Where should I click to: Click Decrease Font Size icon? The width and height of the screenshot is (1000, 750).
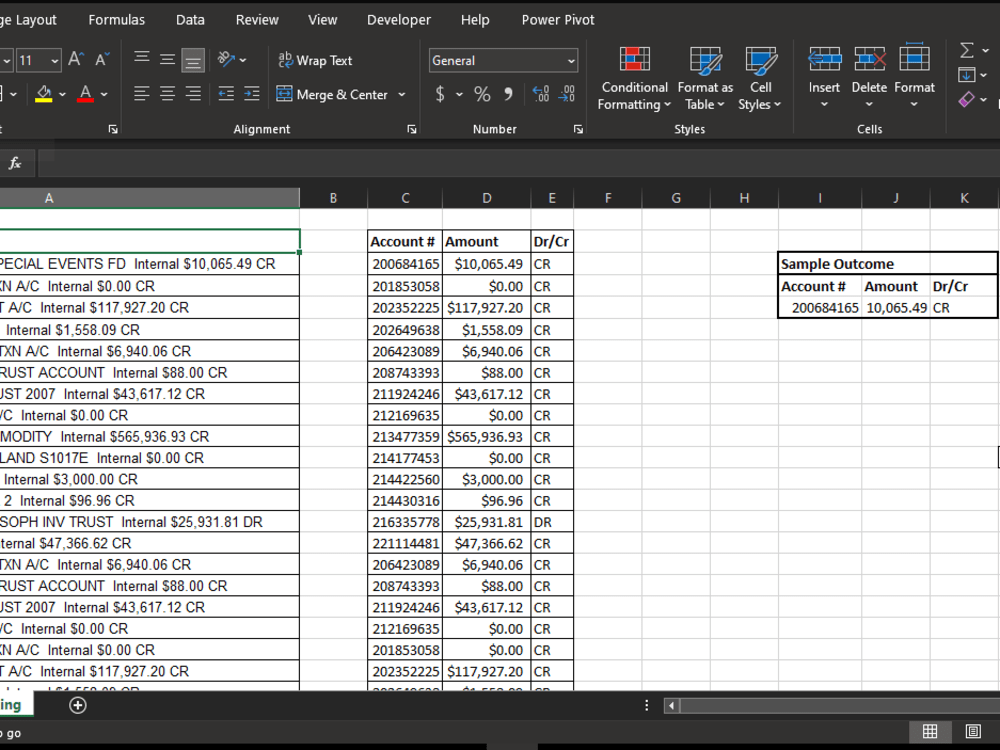tap(102, 60)
